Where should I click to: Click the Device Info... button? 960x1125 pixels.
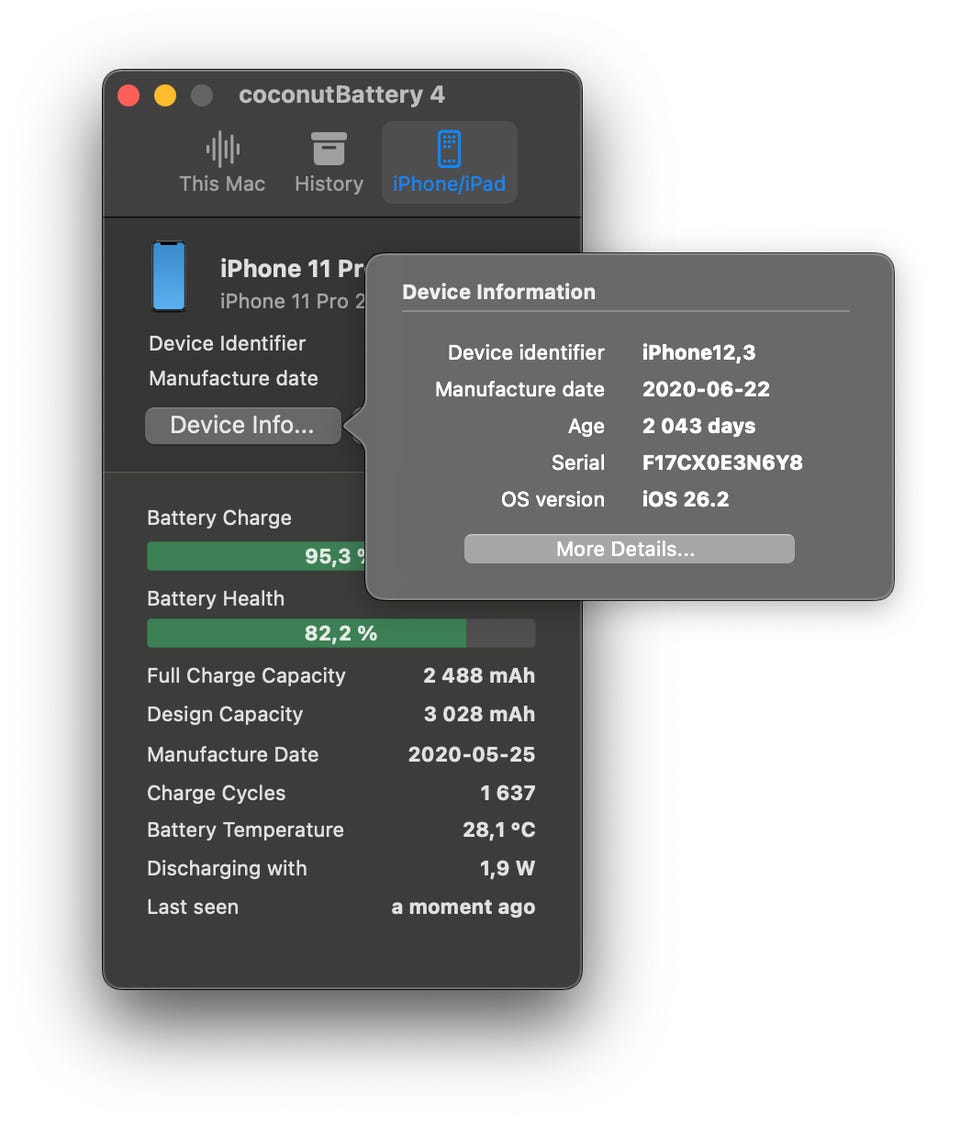243,425
